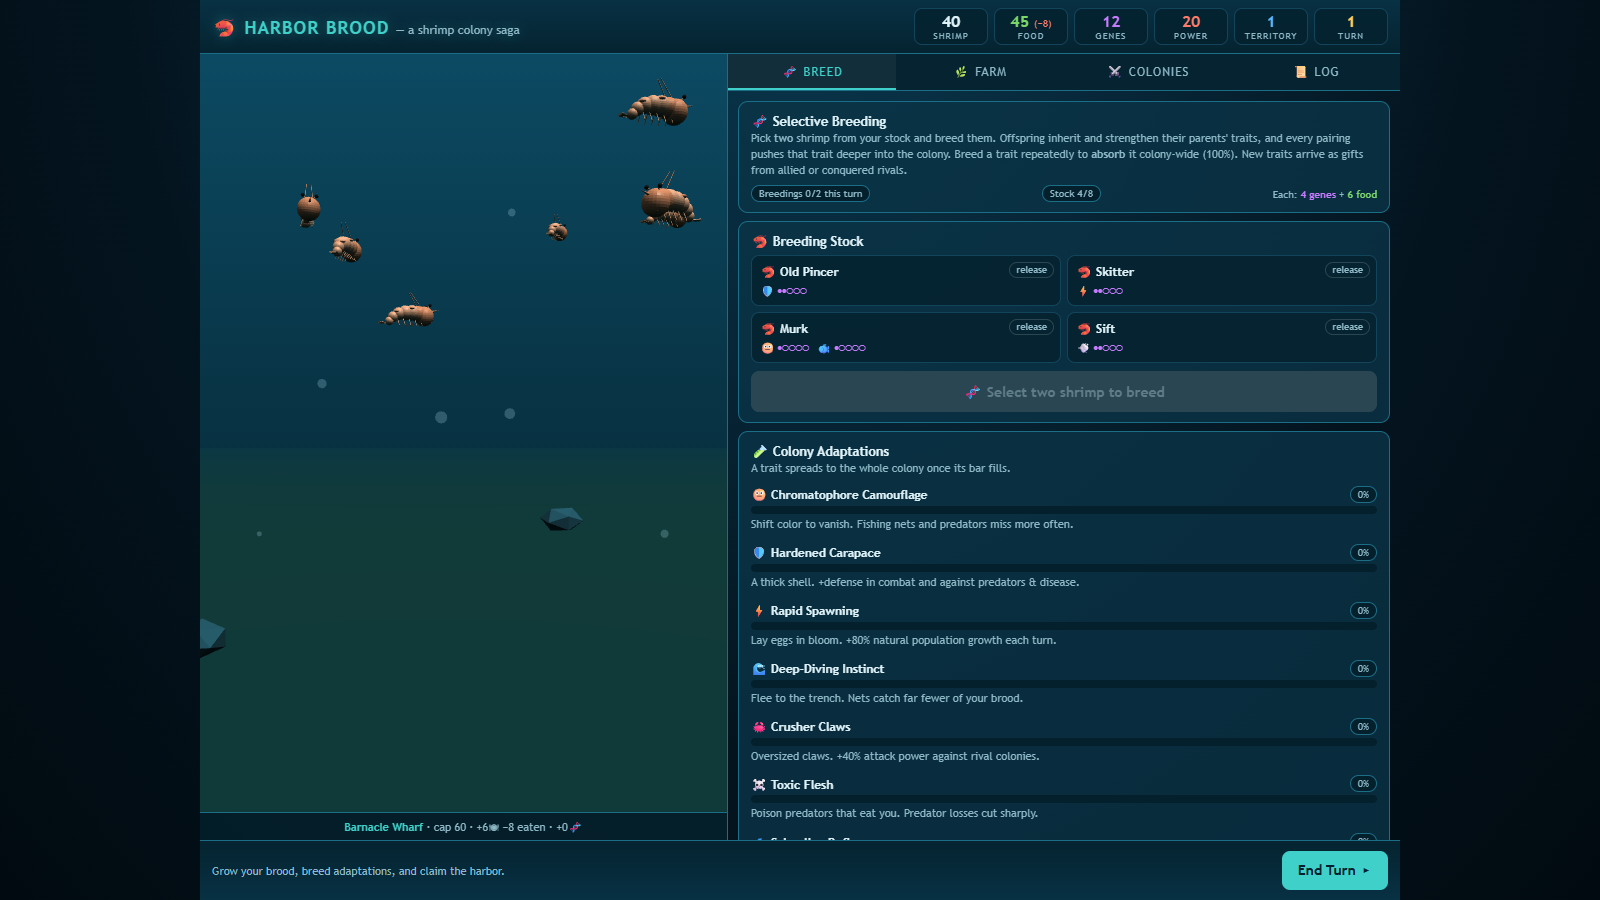1600x900 pixels.
Task: Release Murk from breeding stock
Action: (1031, 327)
